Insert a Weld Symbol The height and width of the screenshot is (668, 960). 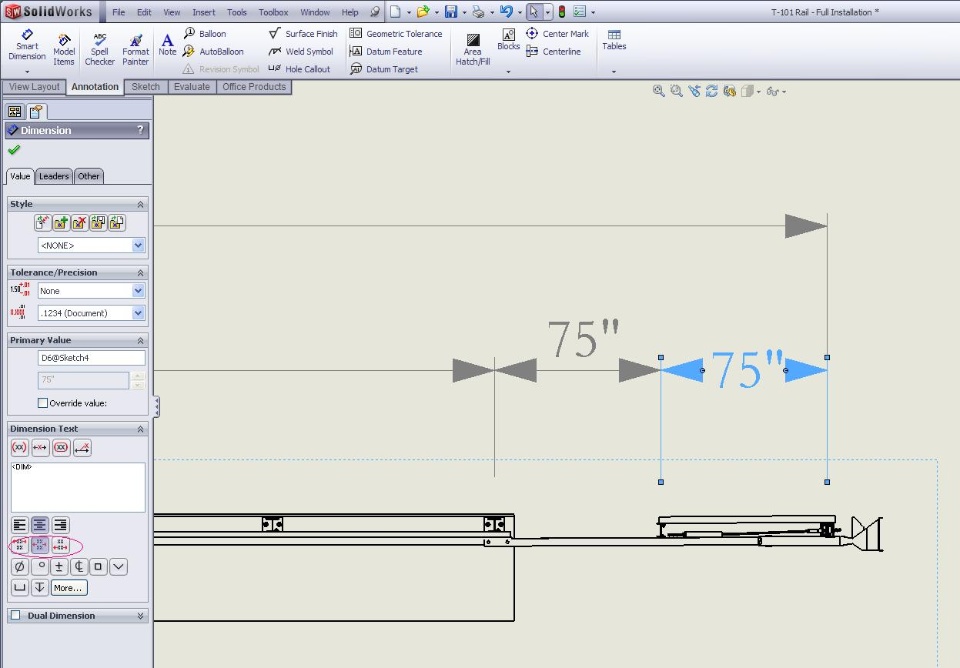click(301, 51)
